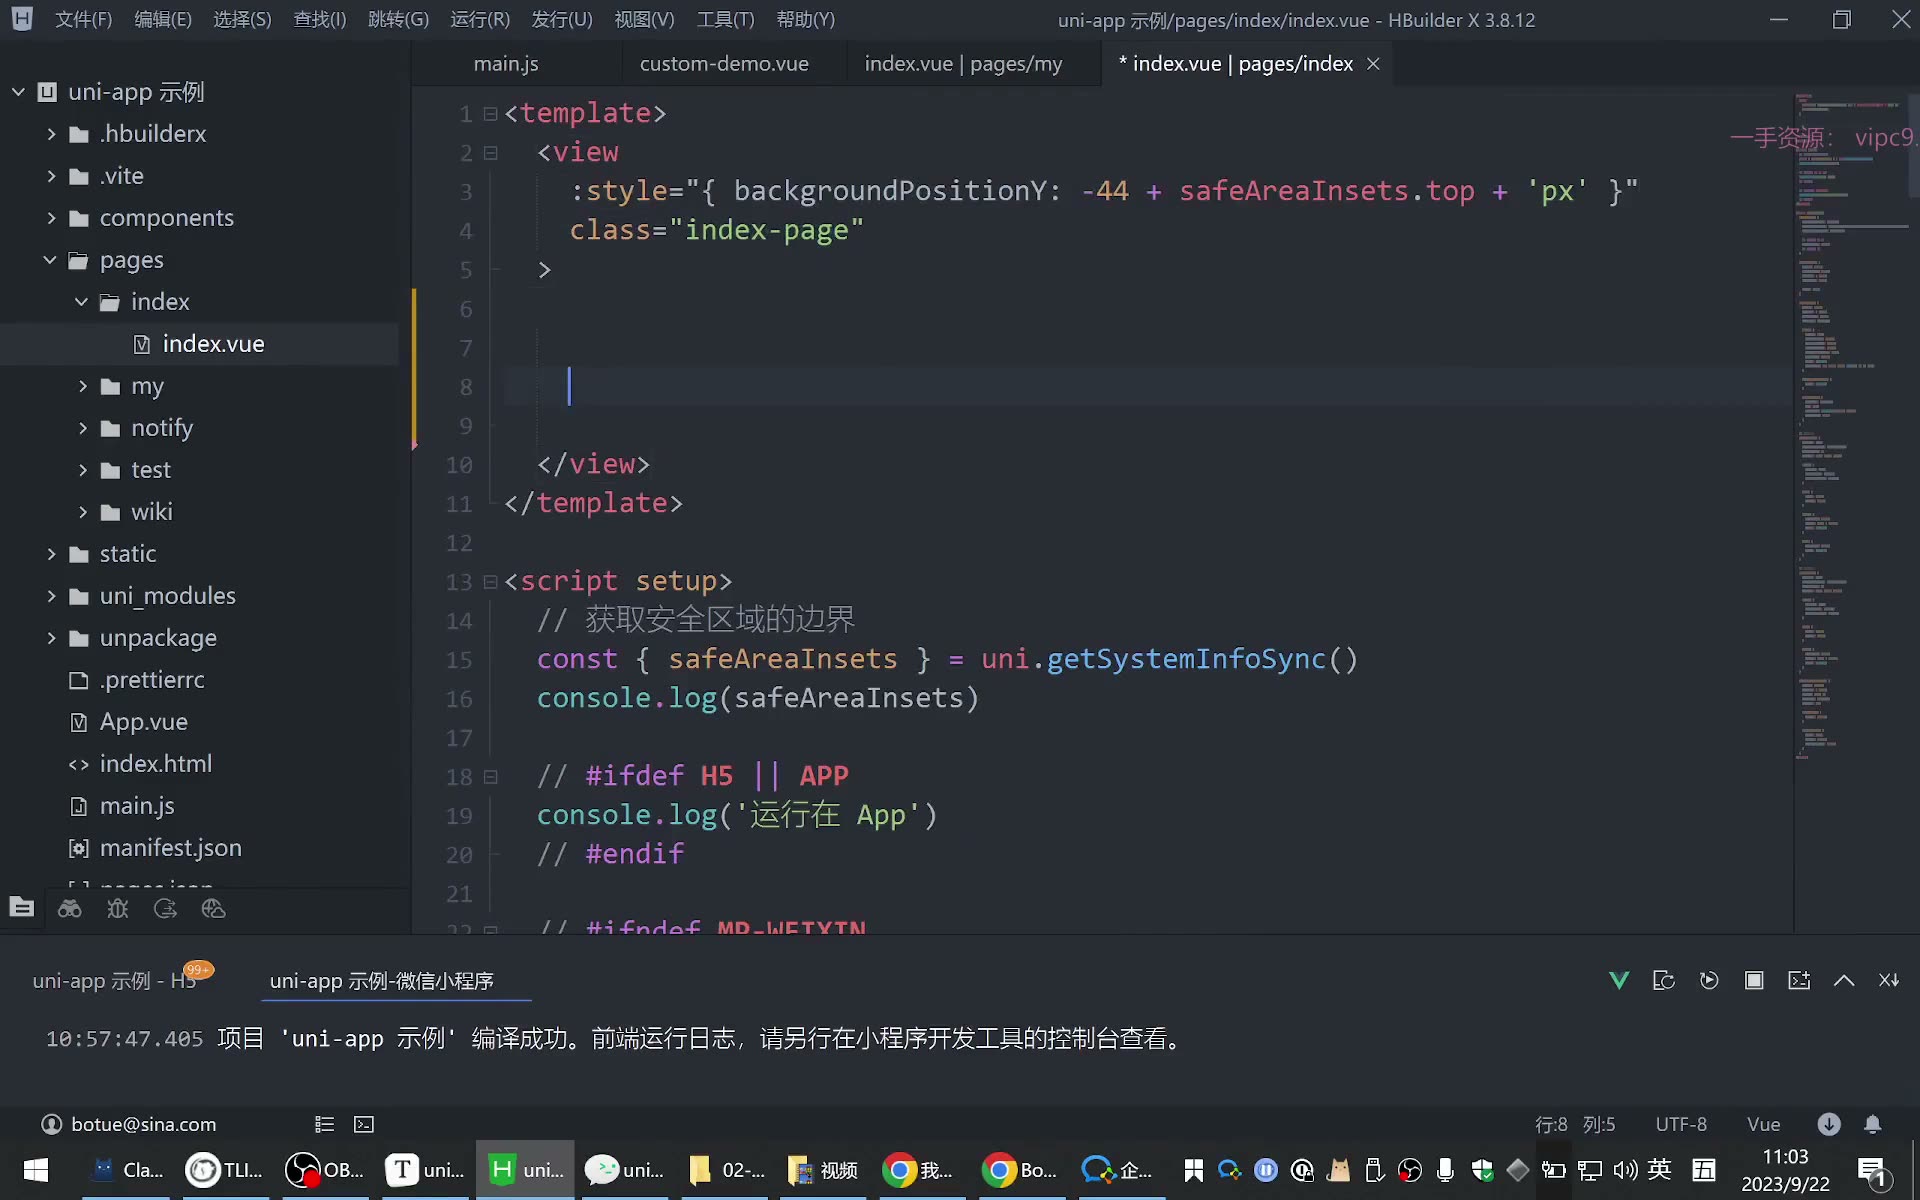The image size is (1920, 1200).
Task: Expand the components folder
Action: [51, 218]
